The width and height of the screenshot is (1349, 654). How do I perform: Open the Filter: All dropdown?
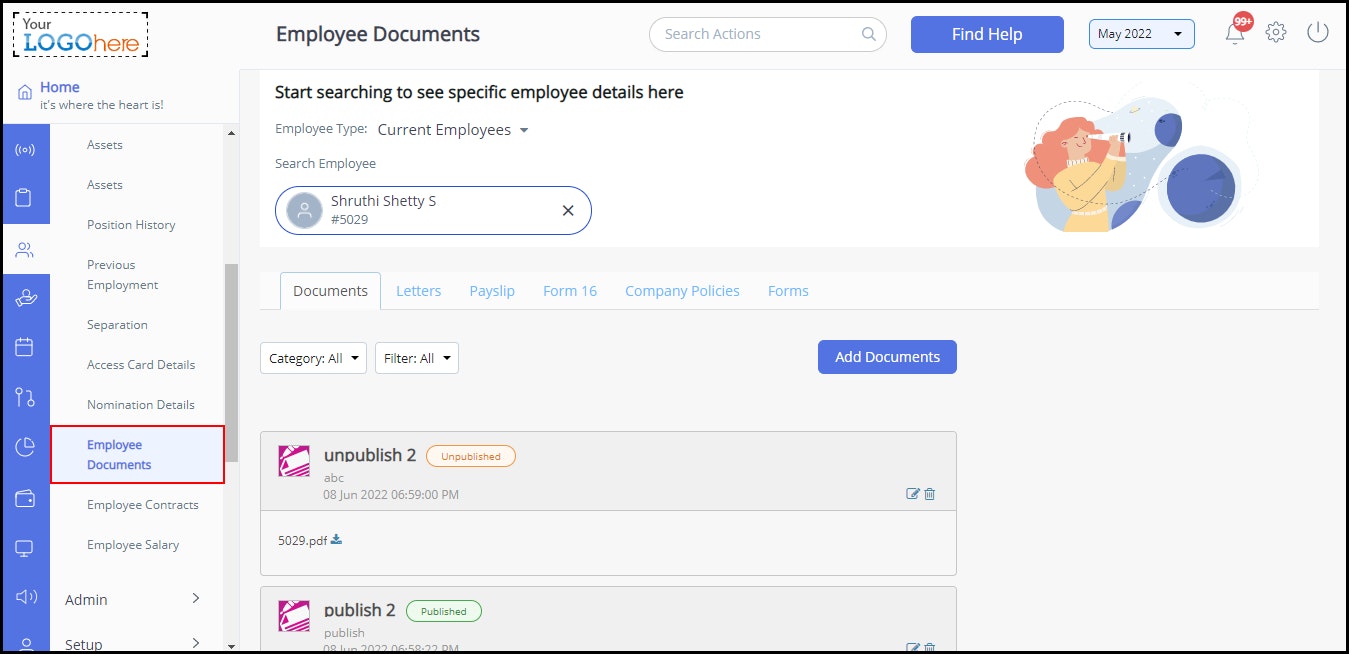[417, 357]
